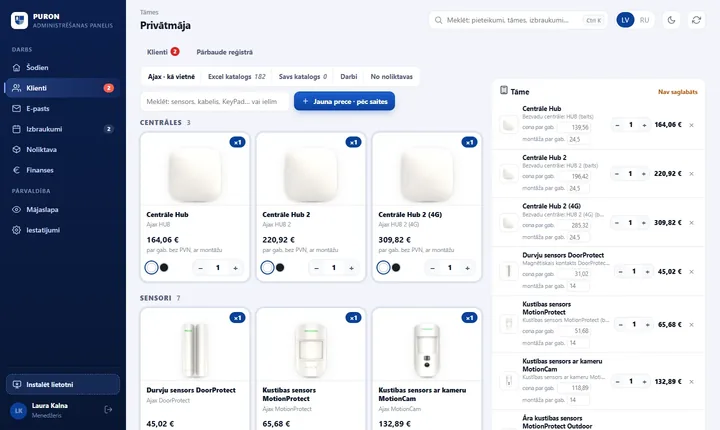
Task: Remove Centrāle Hub 2 row from tāme
Action: pos(692,174)
